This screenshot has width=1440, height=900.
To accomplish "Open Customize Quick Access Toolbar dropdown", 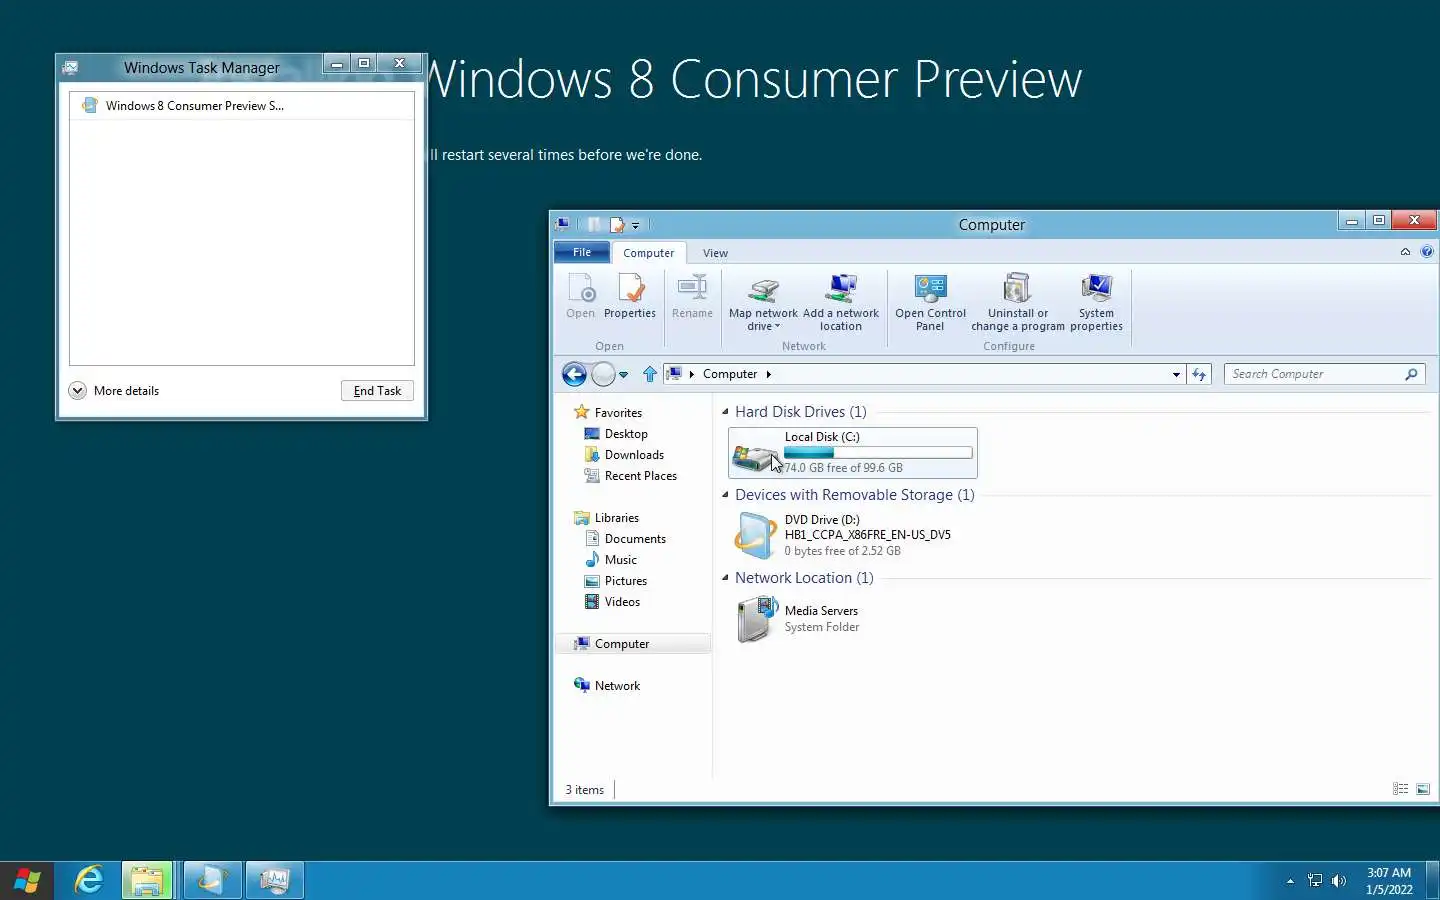I will [635, 226].
